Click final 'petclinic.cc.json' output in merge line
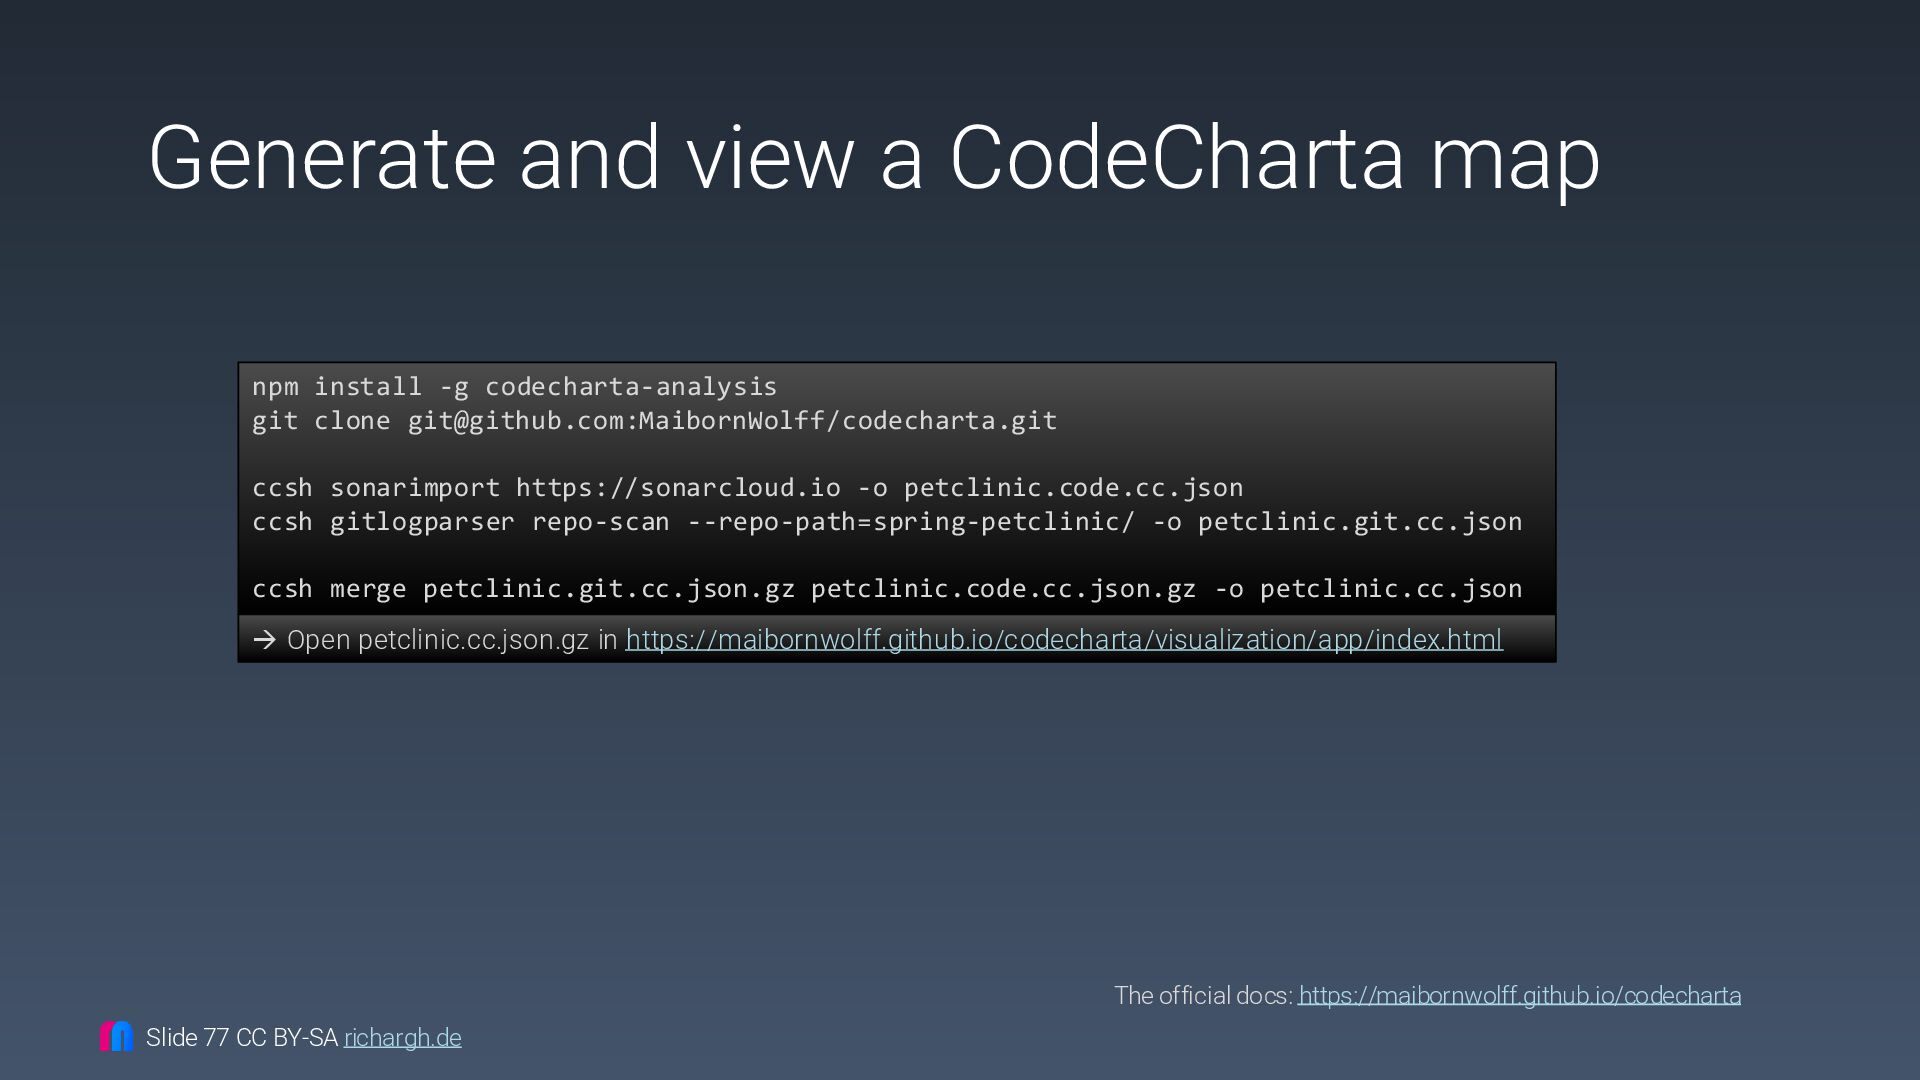The height and width of the screenshot is (1080, 1920). pyautogui.click(x=1390, y=589)
